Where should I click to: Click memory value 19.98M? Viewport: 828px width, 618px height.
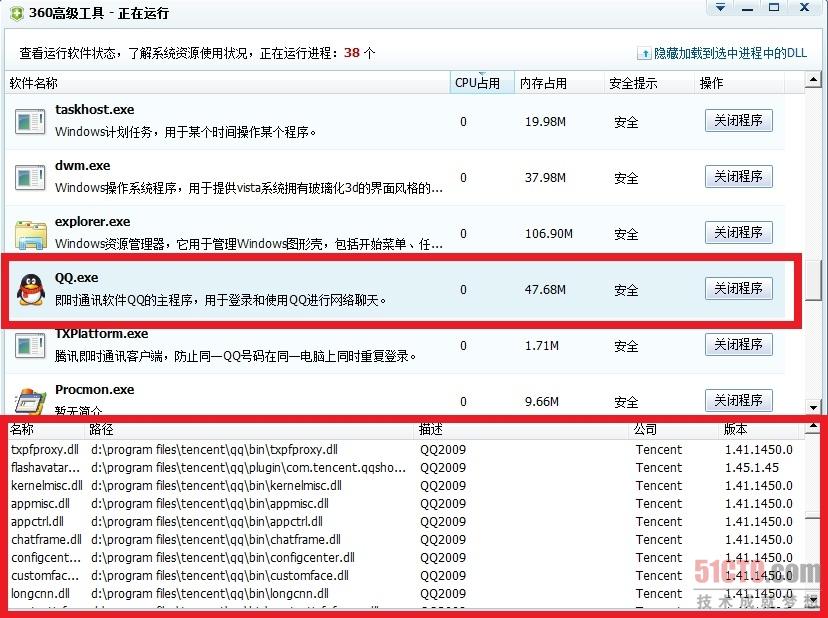[x=545, y=122]
